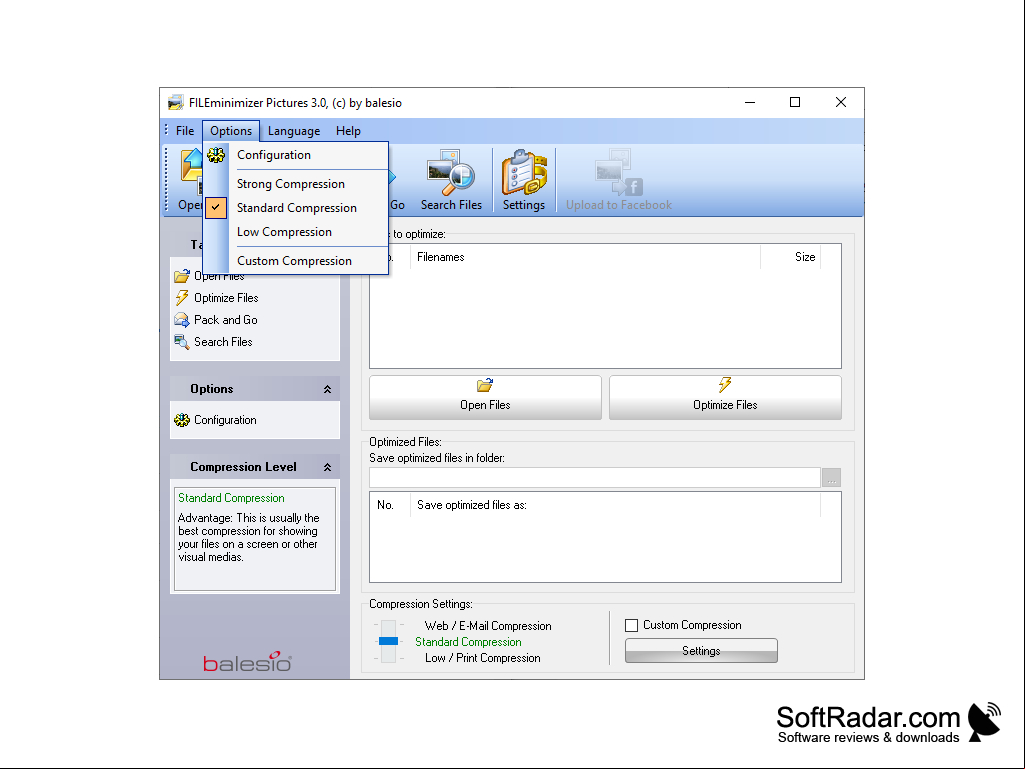This screenshot has width=1025, height=769.
Task: Click the save optimized files folder field
Action: 595,478
